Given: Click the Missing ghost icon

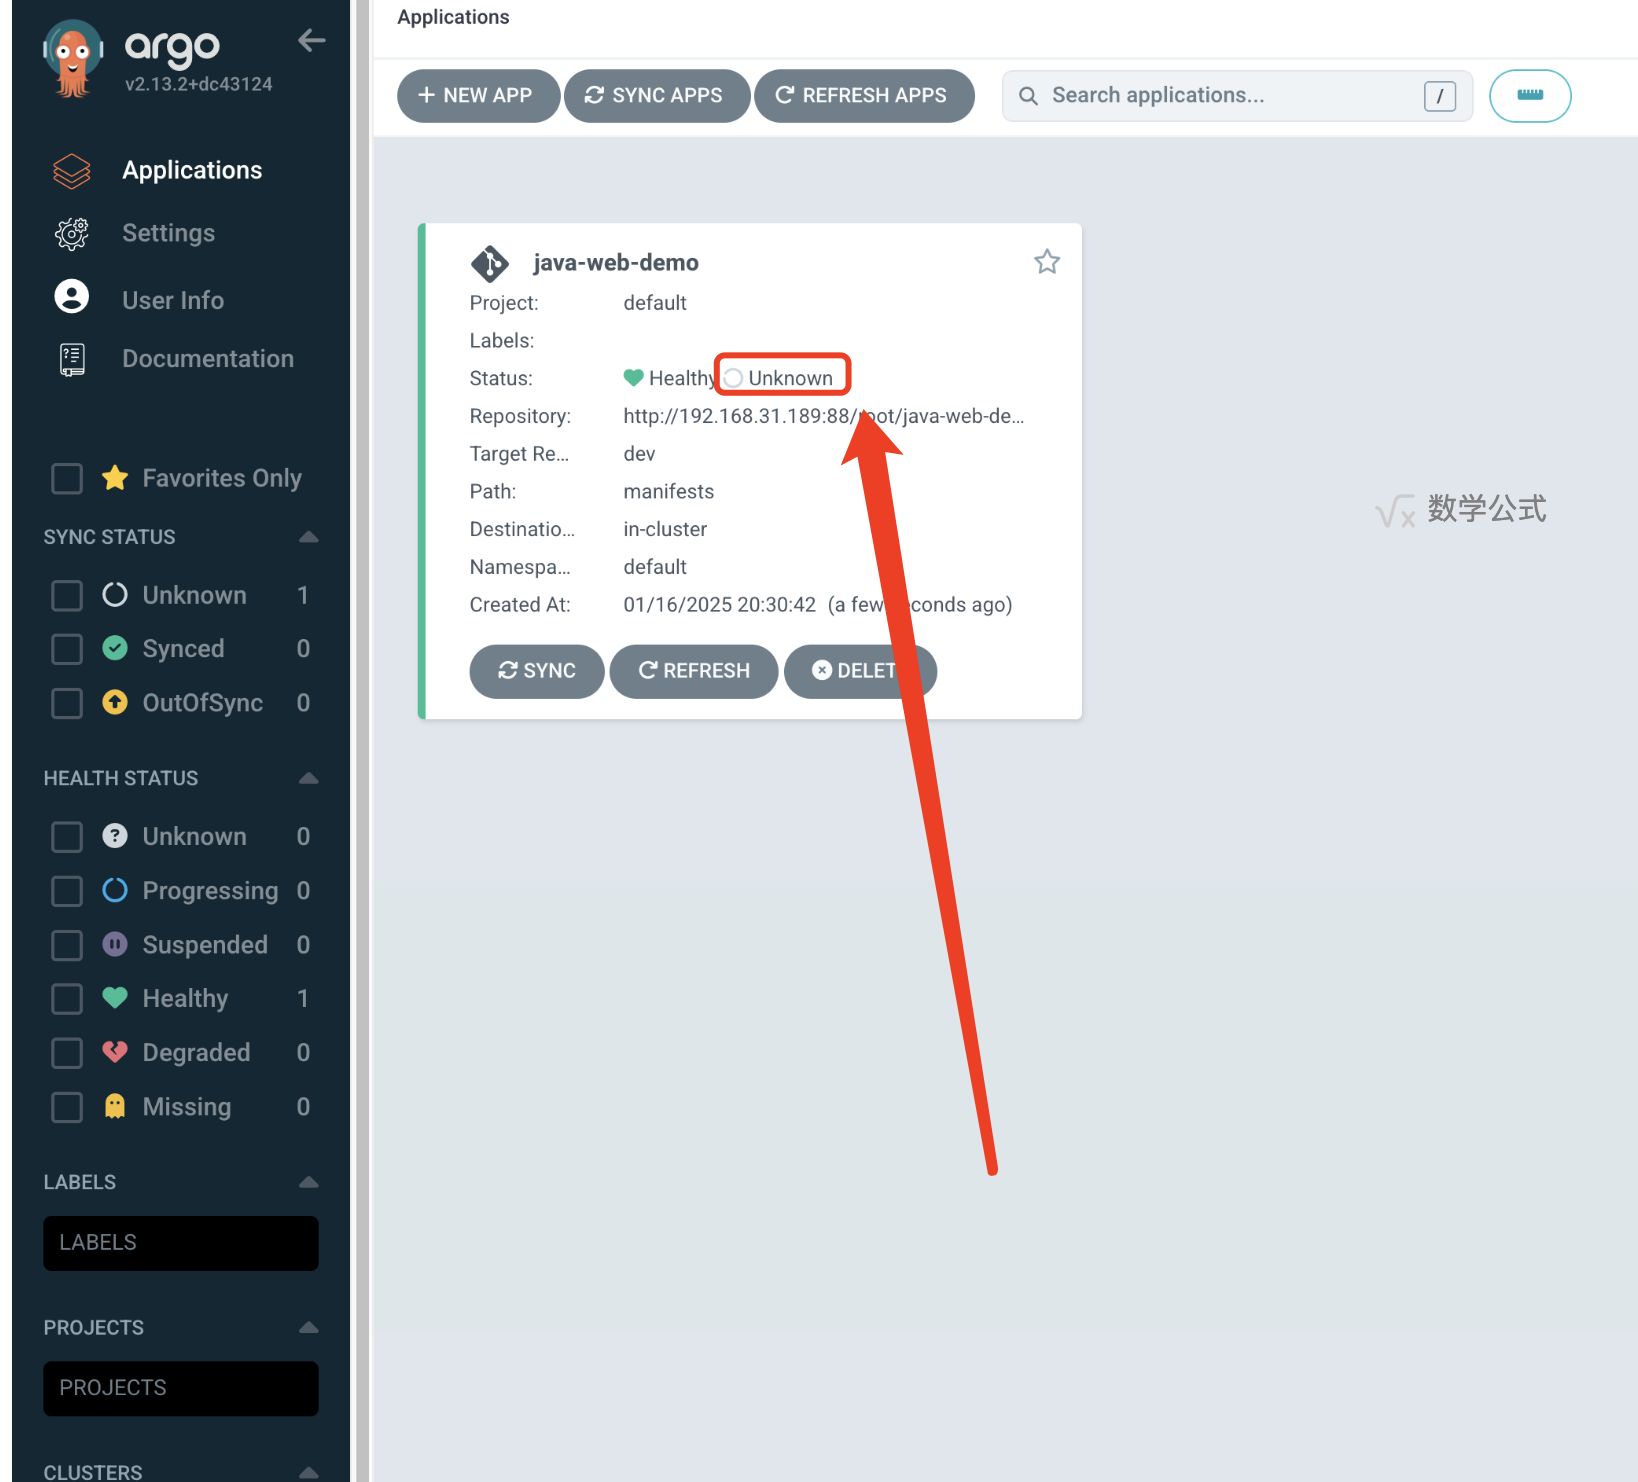Looking at the screenshot, I should coord(115,1106).
